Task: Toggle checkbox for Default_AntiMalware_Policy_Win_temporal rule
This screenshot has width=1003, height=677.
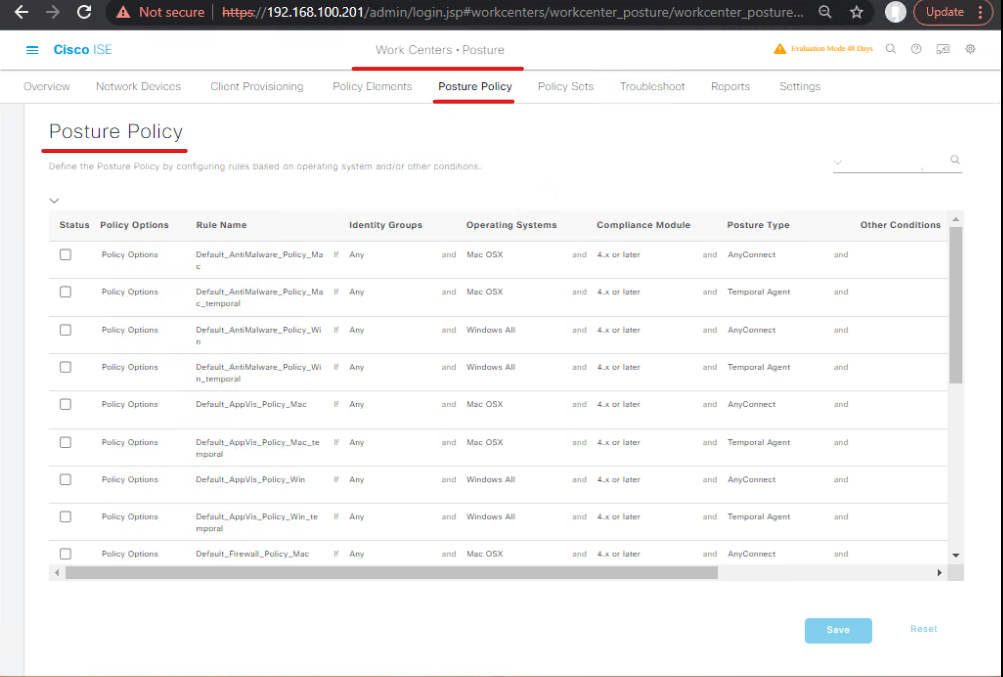Action: click(x=65, y=367)
